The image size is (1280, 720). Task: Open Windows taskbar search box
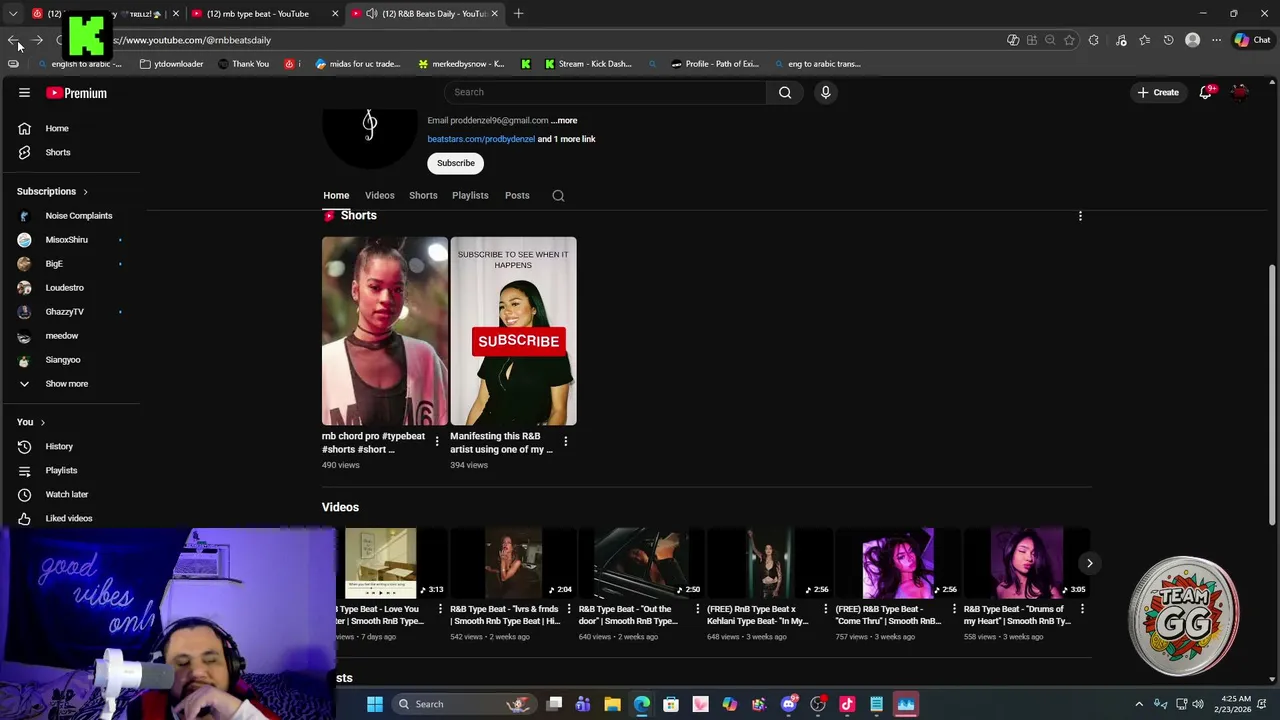tap(465, 704)
